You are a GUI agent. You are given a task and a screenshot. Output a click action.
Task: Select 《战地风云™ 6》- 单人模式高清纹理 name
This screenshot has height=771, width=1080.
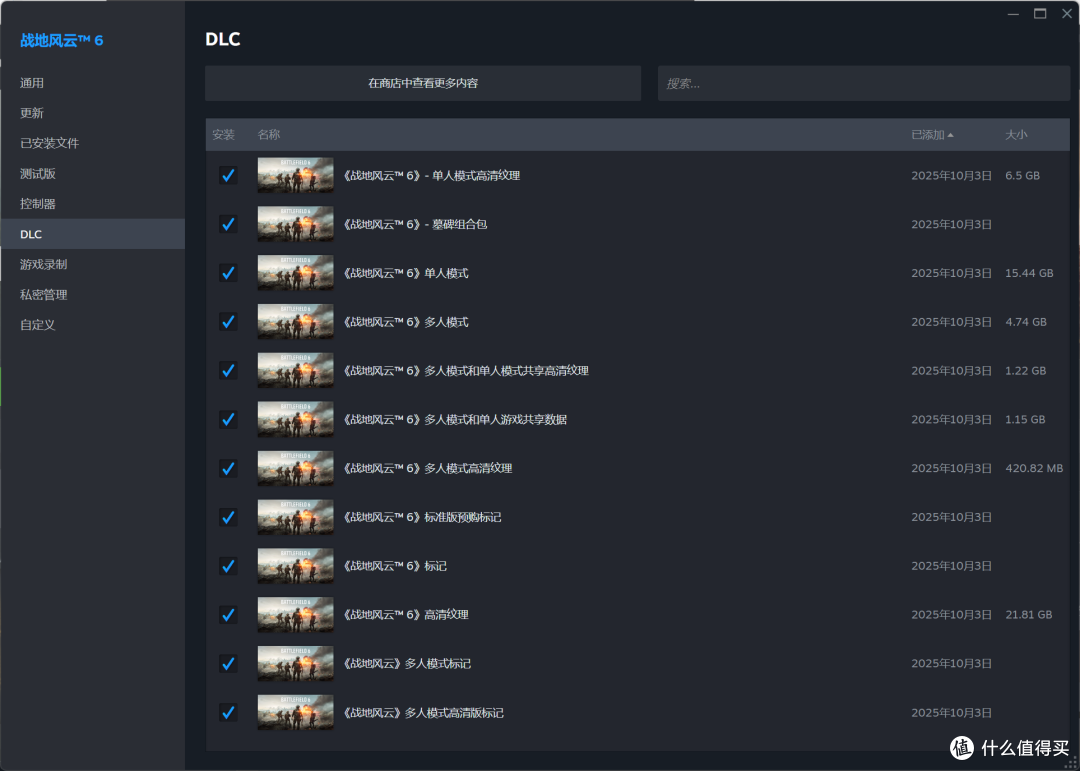(431, 176)
